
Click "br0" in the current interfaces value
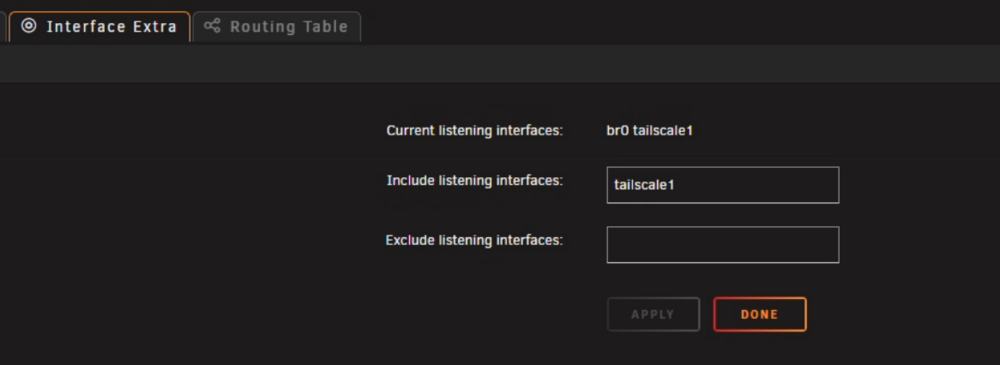[617, 131]
